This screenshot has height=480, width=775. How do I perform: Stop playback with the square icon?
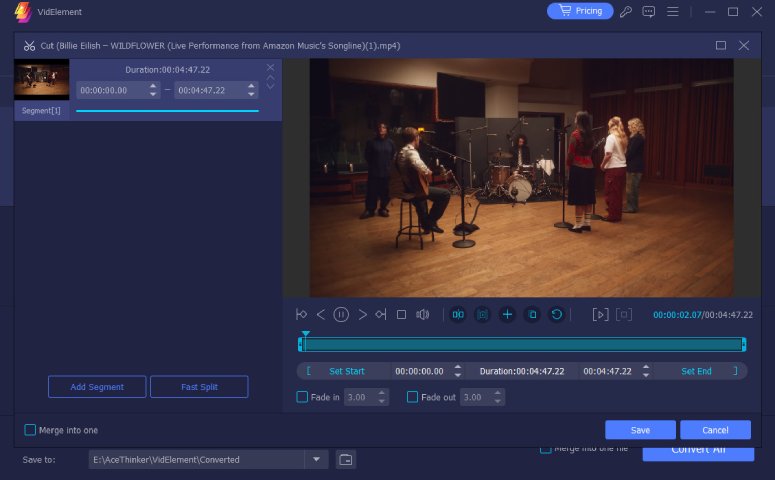tap(401, 314)
